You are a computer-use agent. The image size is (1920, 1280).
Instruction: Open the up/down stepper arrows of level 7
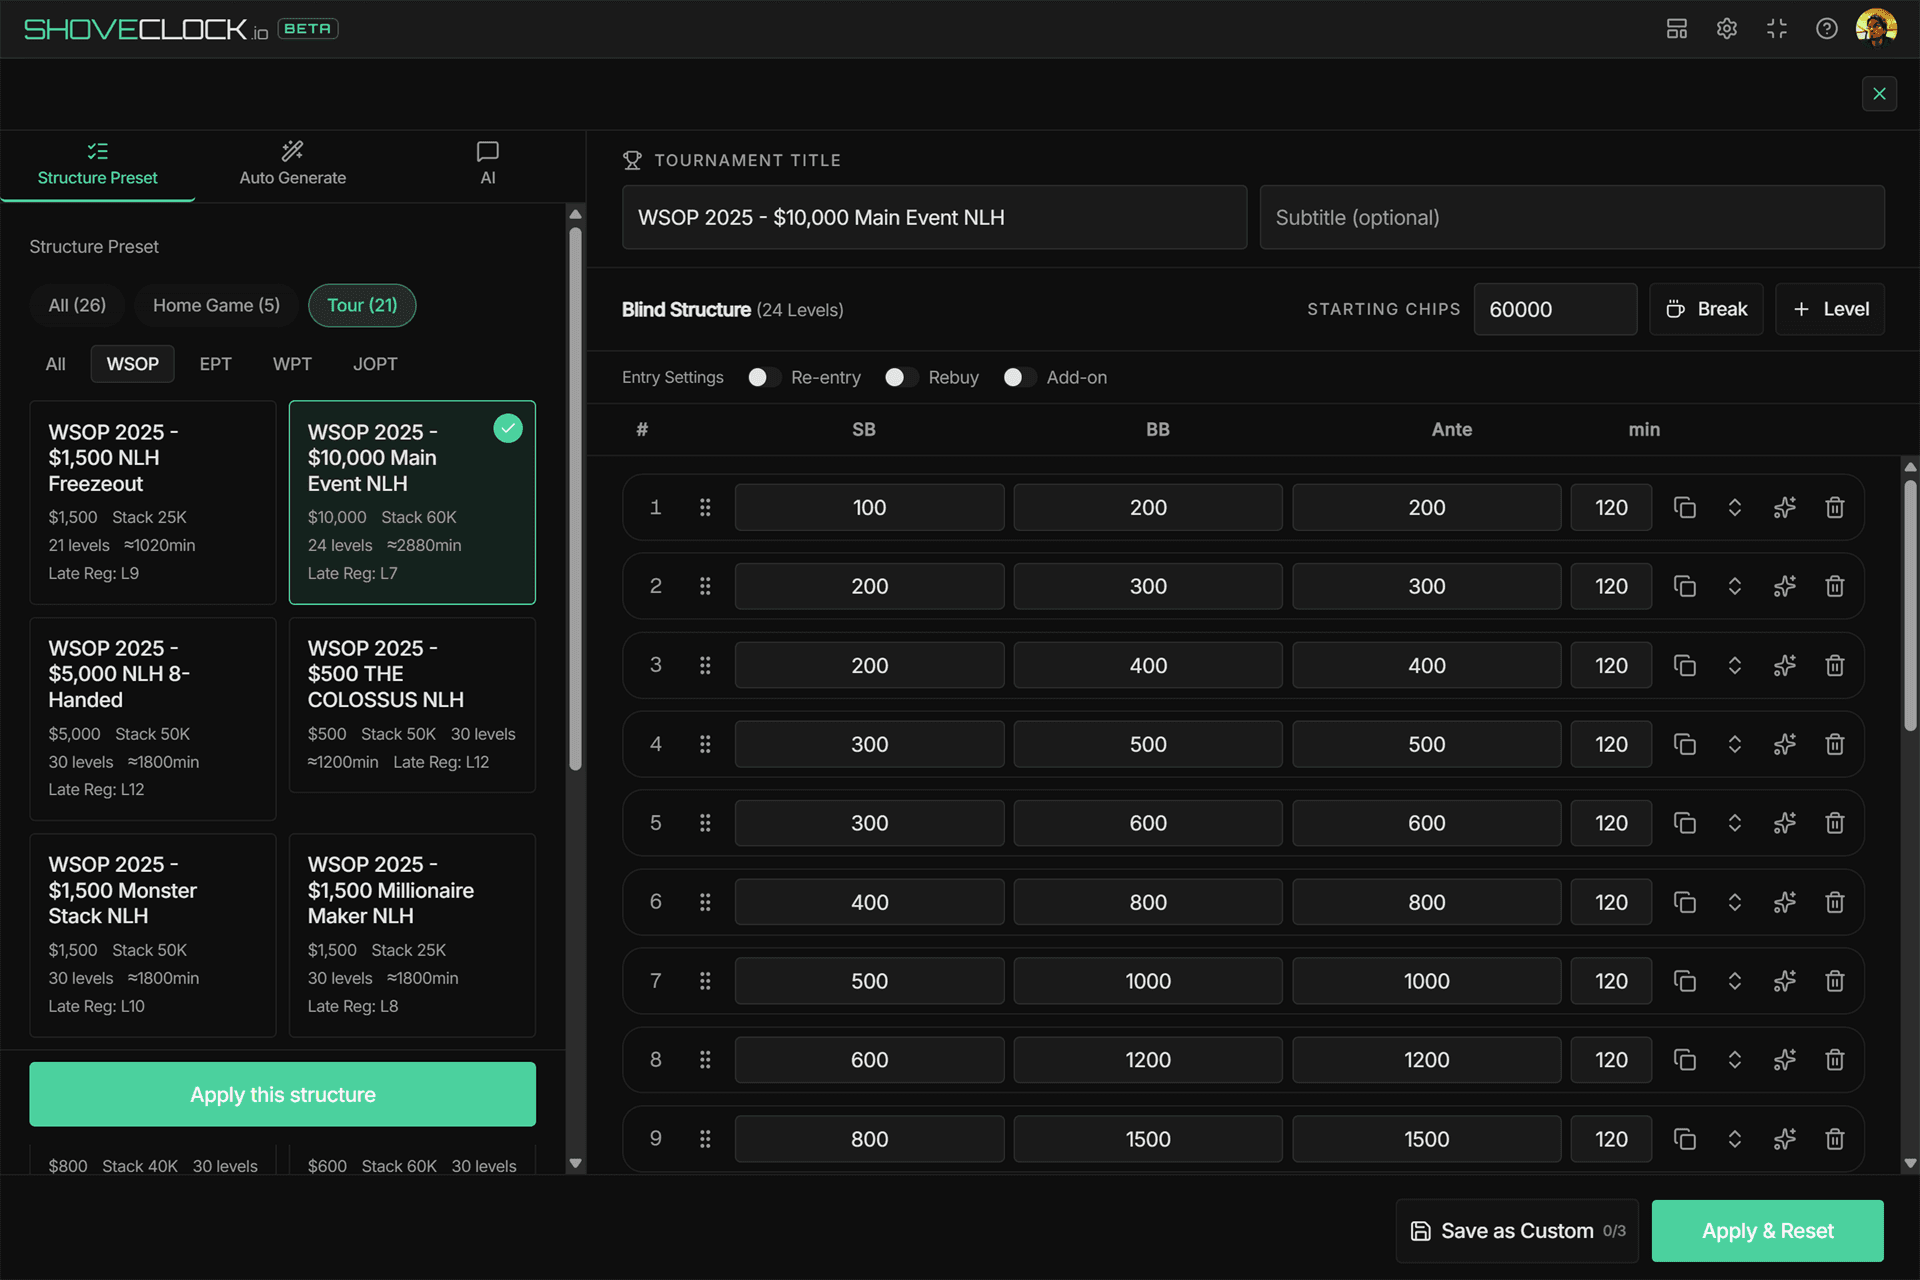[x=1735, y=982]
